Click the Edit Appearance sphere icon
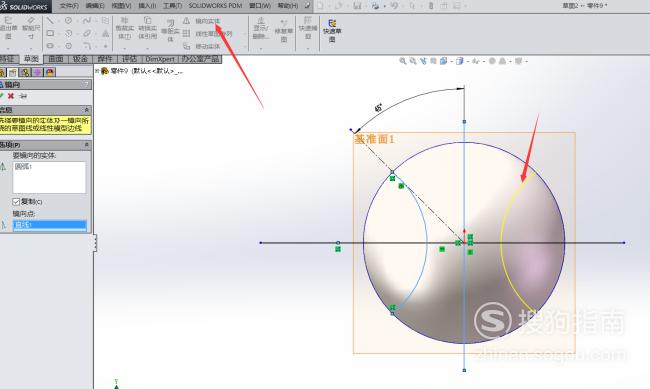The width and height of the screenshot is (650, 389). tap(492, 61)
